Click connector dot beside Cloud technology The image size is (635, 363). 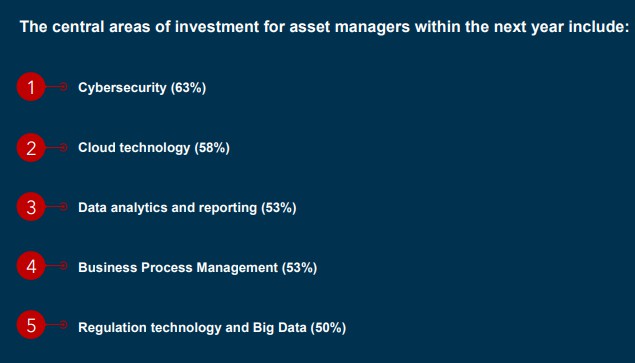[63, 147]
